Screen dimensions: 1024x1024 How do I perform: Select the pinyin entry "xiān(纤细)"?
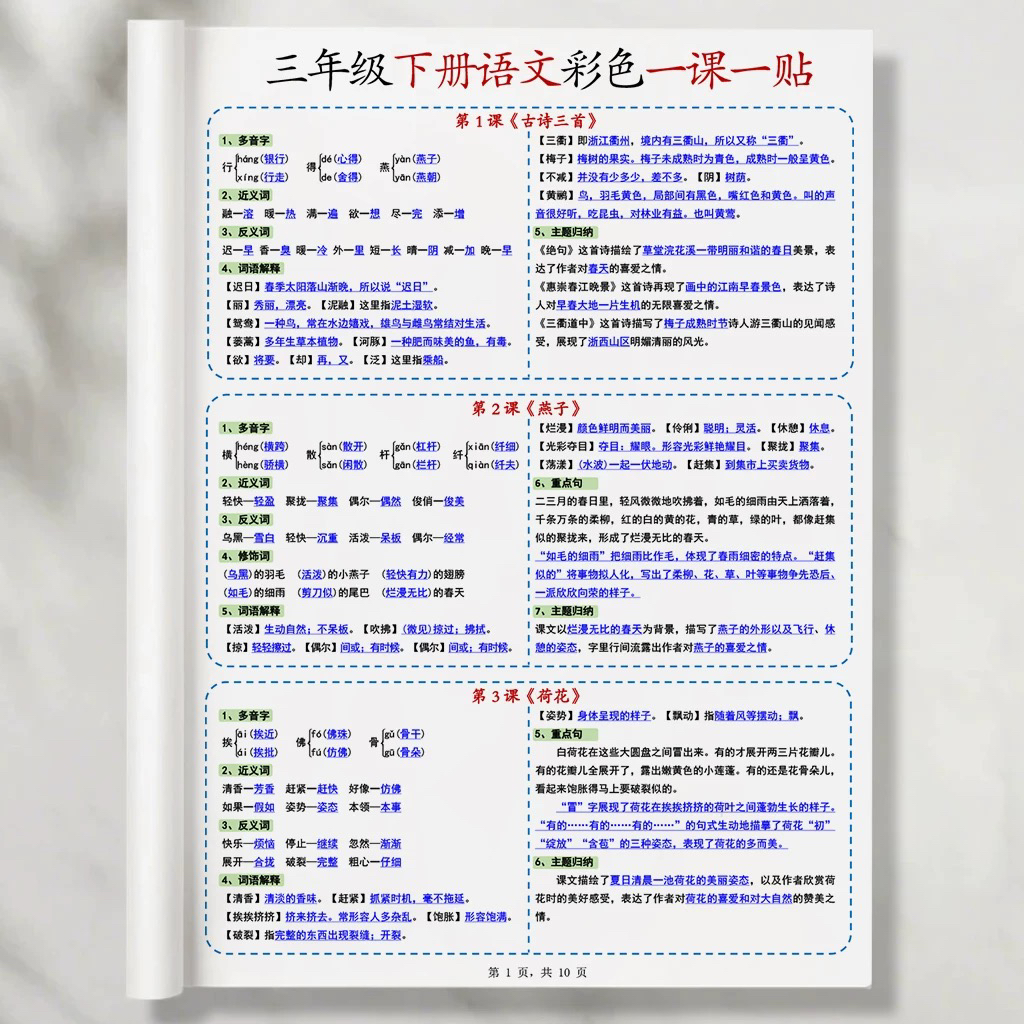pos(493,446)
